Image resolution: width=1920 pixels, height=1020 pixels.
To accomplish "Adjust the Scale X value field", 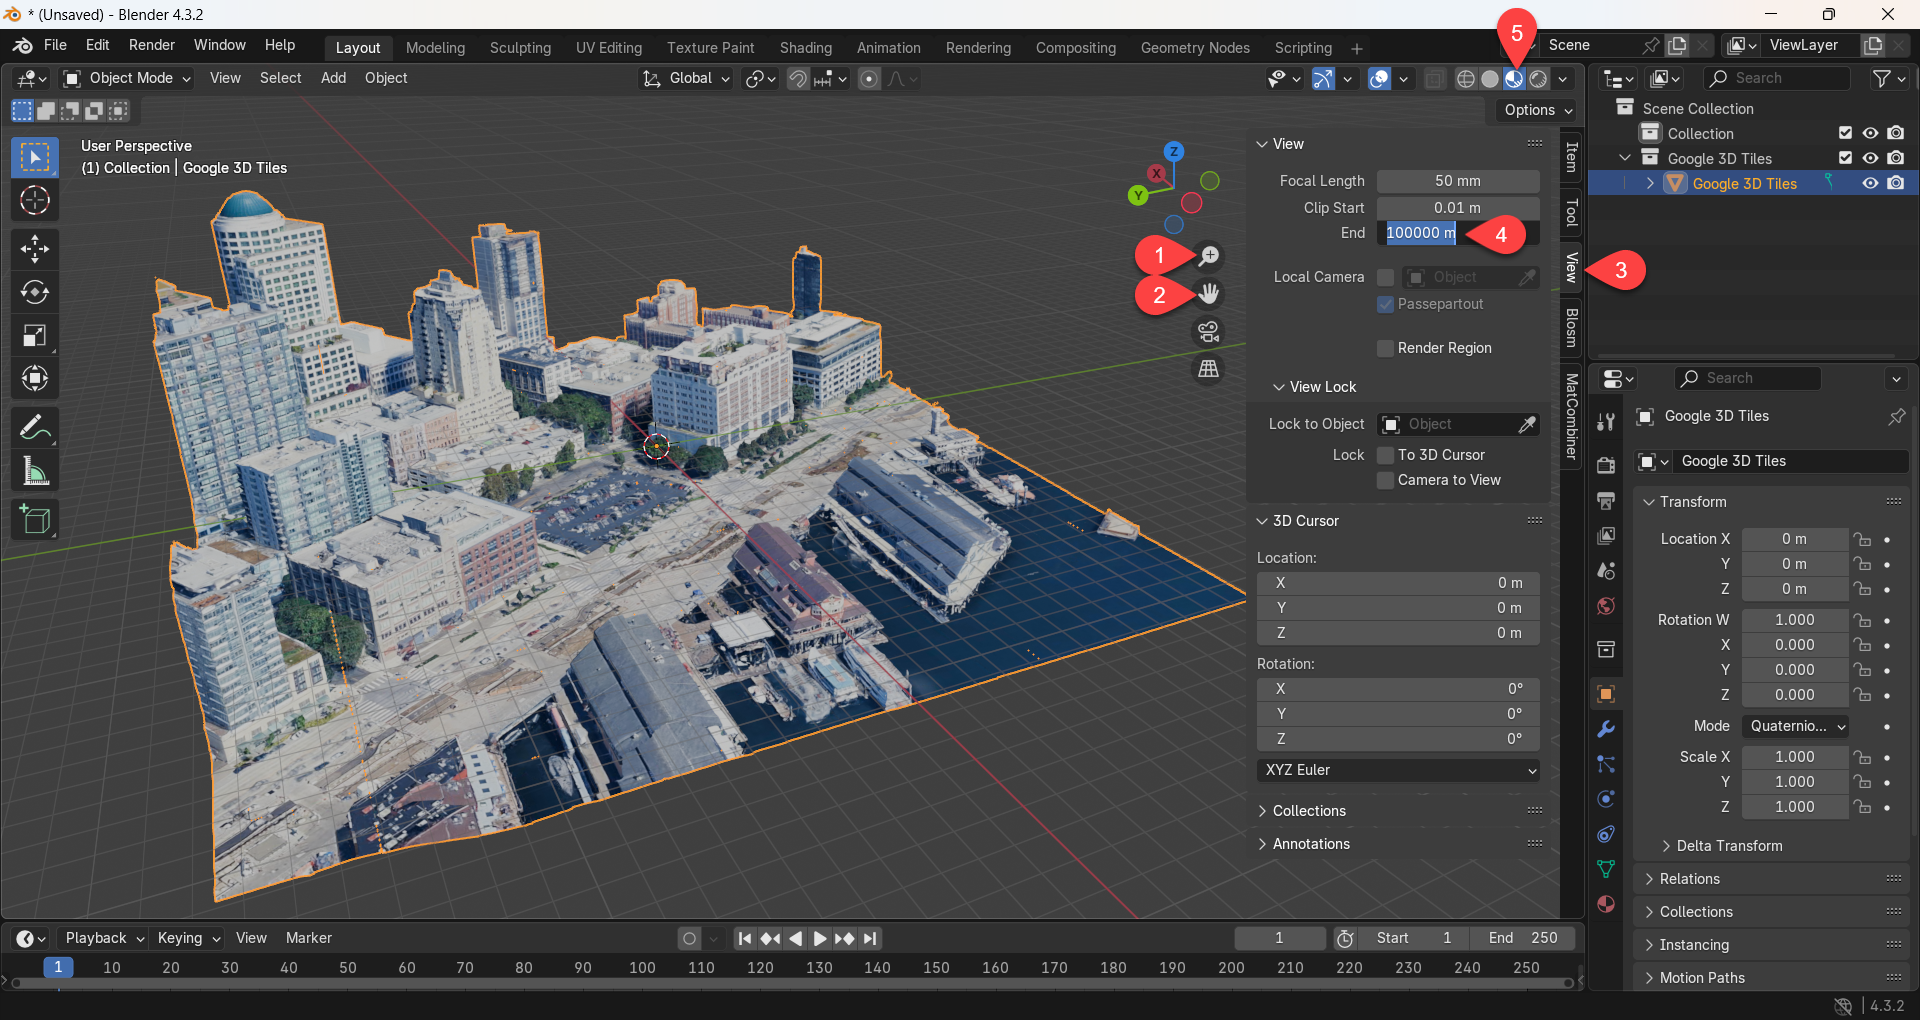I will (x=1795, y=757).
